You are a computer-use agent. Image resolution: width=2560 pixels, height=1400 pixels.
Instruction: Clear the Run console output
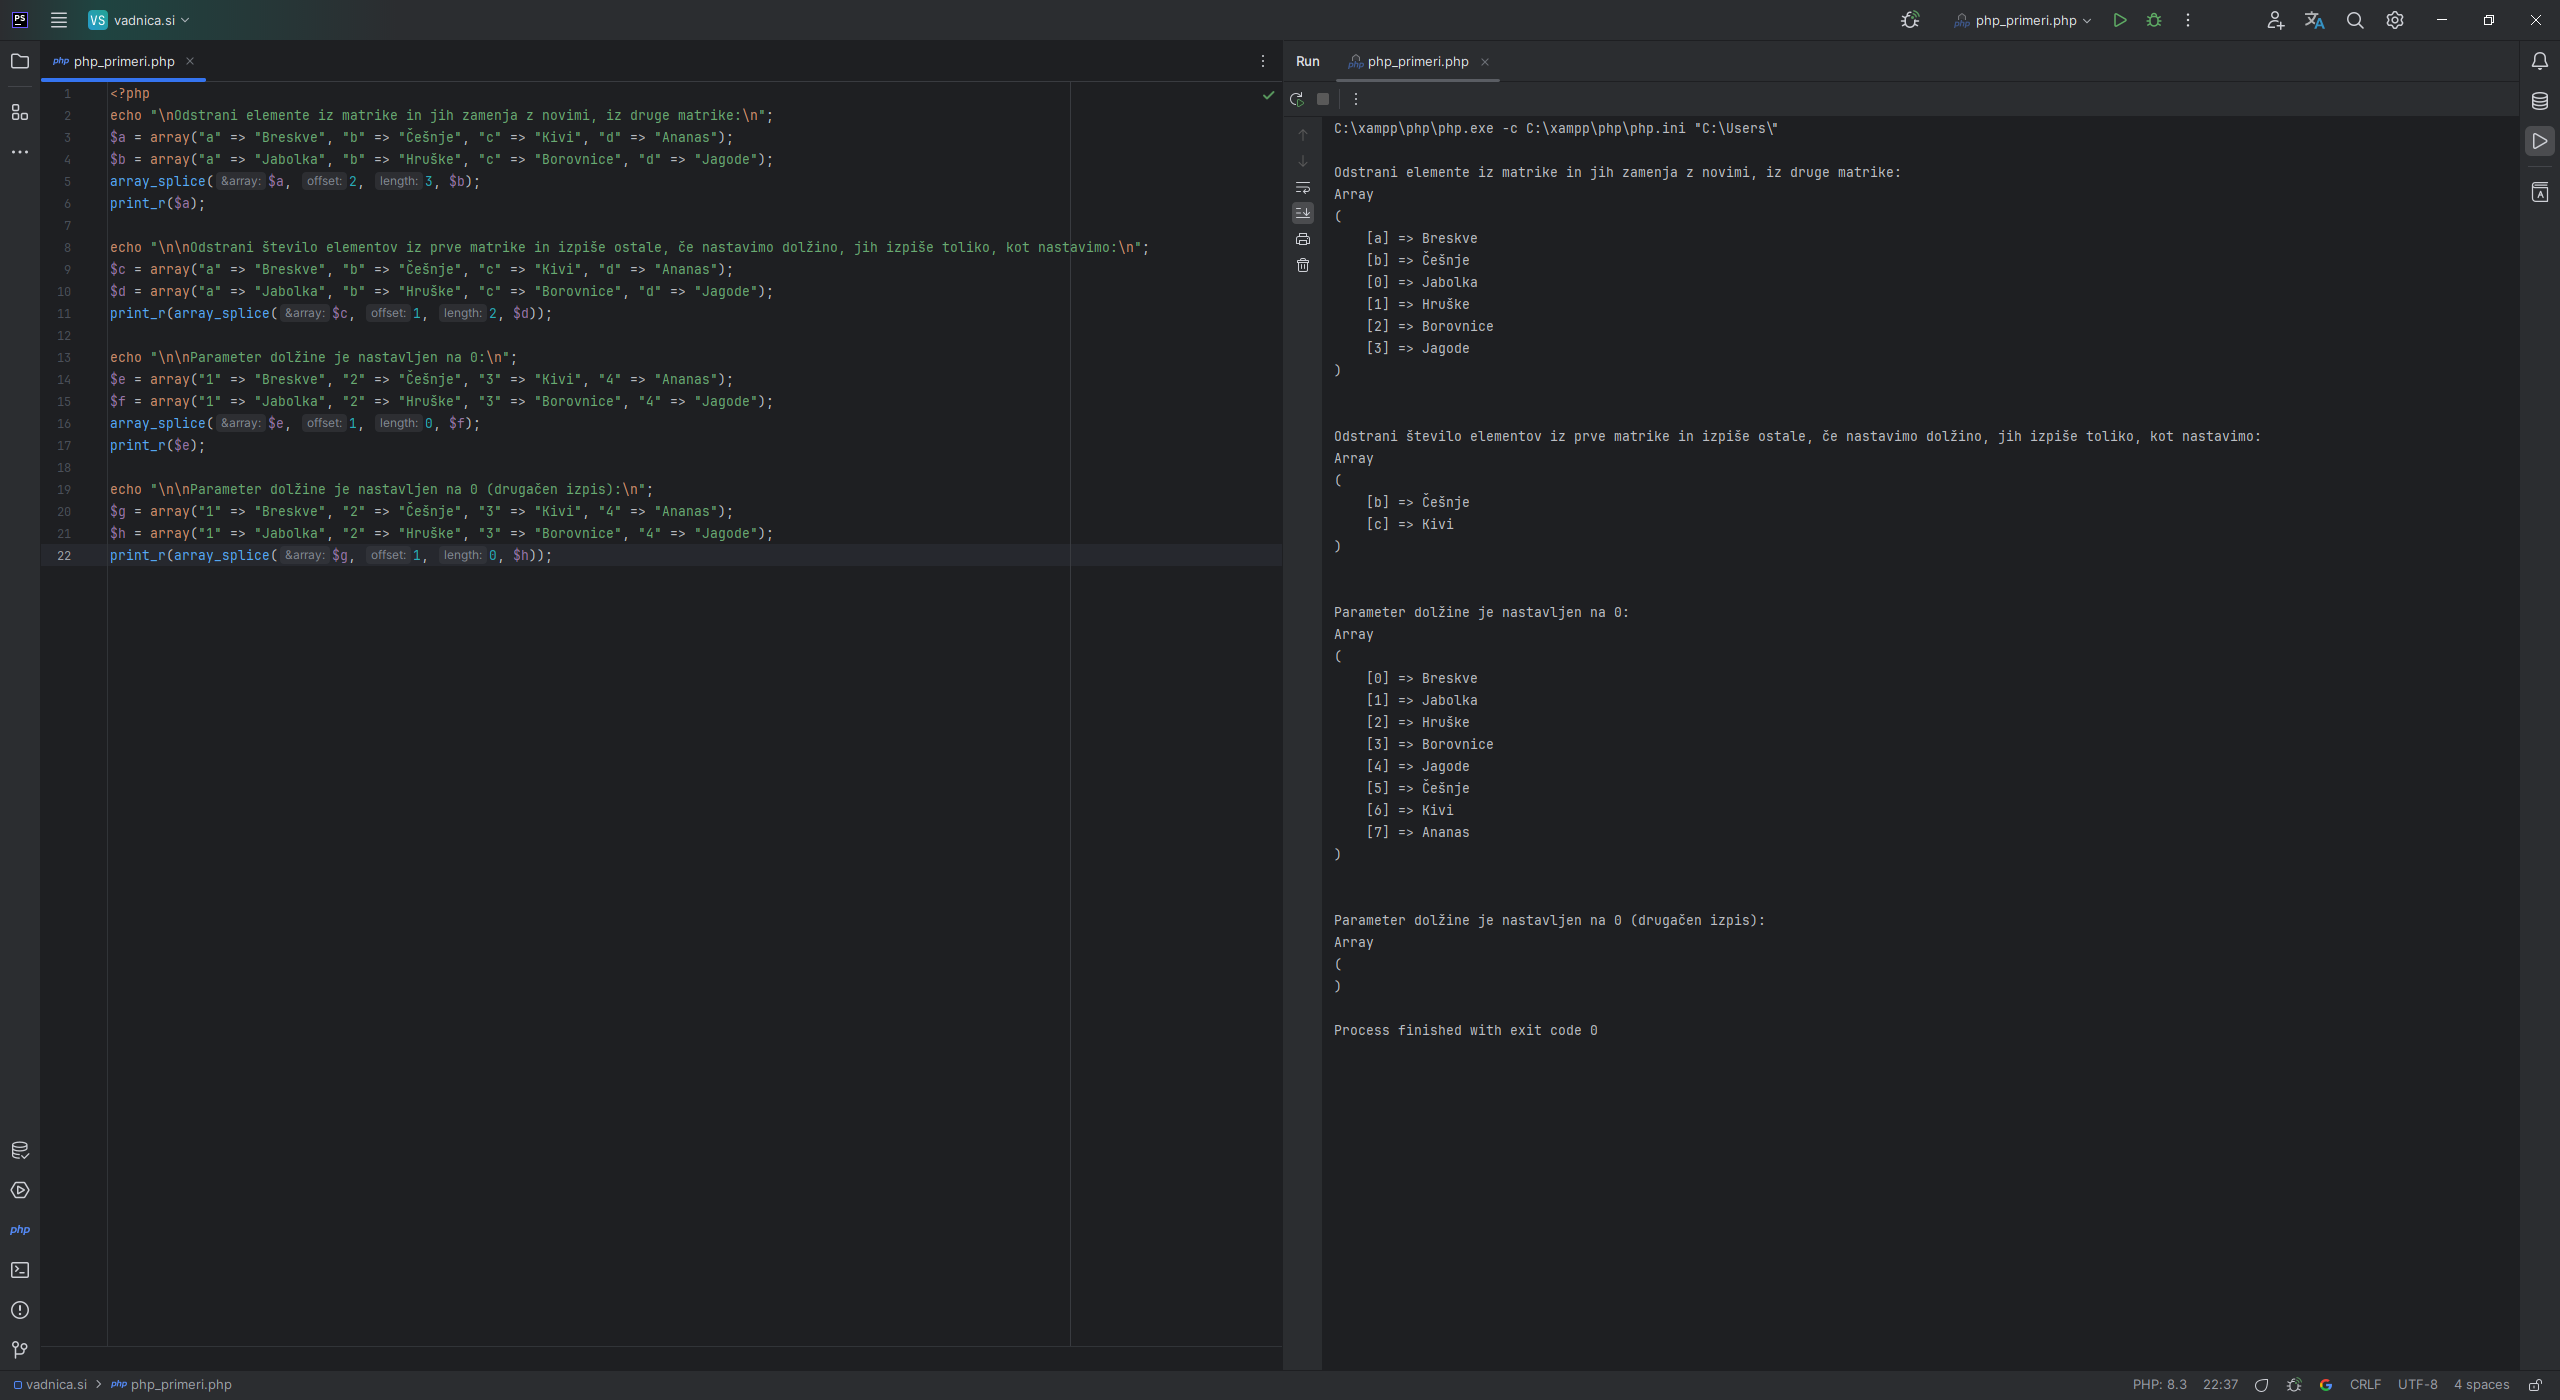pyautogui.click(x=1302, y=265)
